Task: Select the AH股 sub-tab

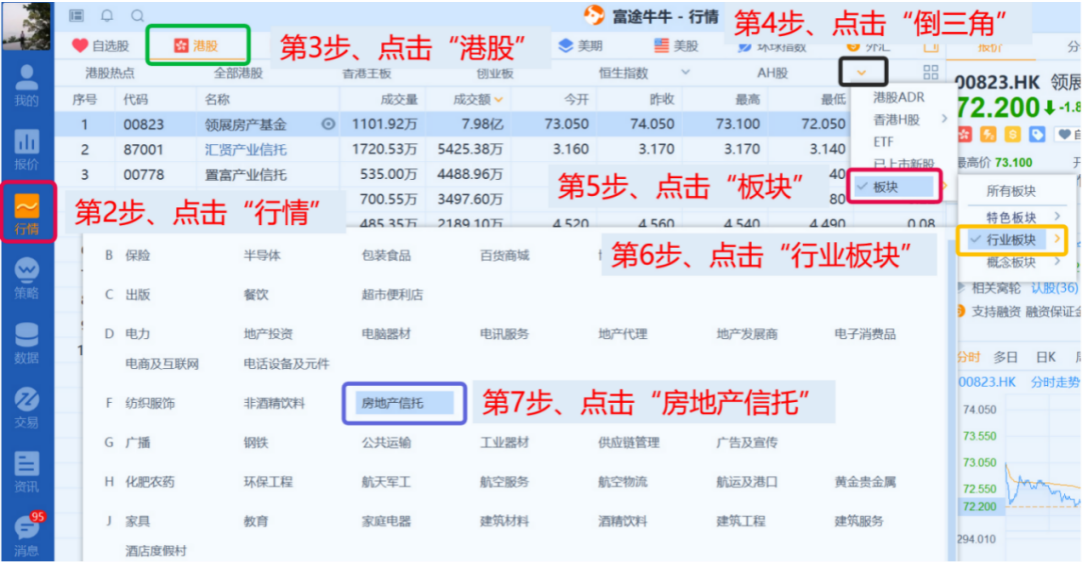Action: point(772,73)
